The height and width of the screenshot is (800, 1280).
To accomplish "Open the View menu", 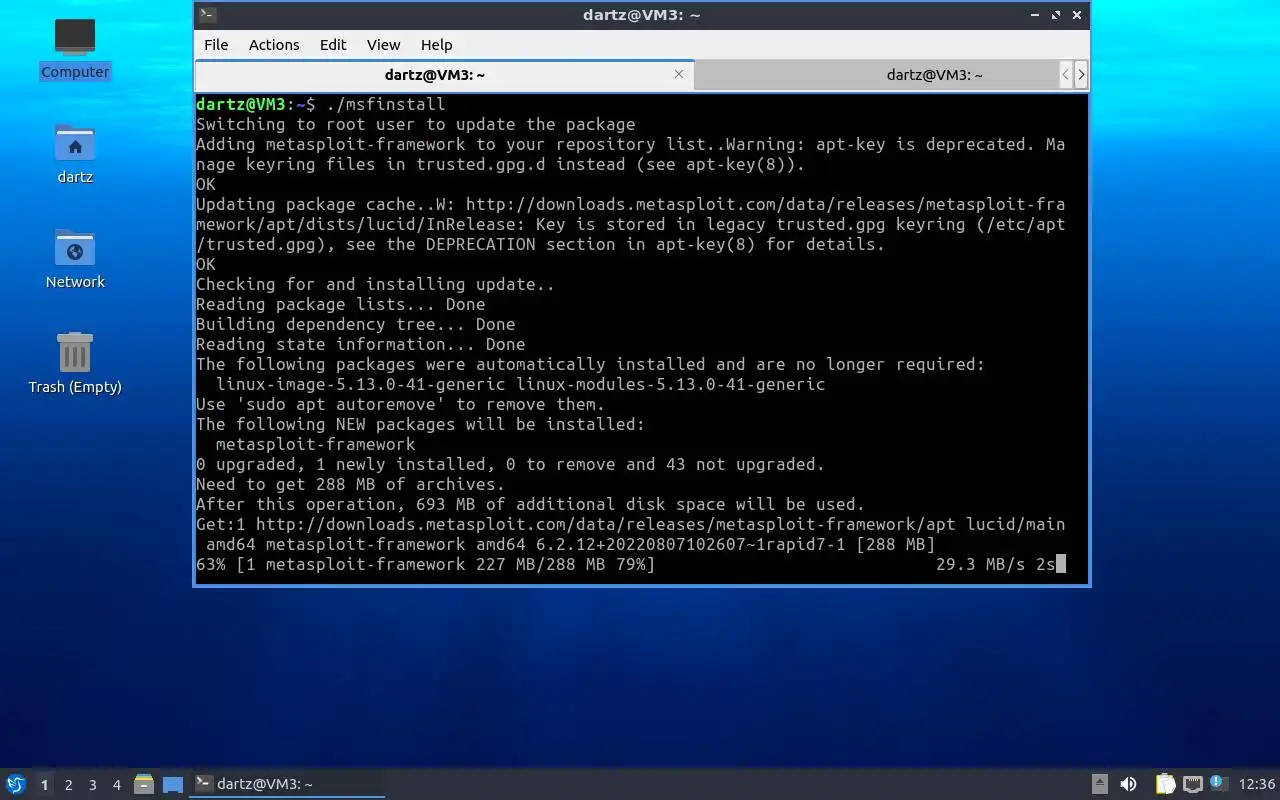I will tap(383, 45).
